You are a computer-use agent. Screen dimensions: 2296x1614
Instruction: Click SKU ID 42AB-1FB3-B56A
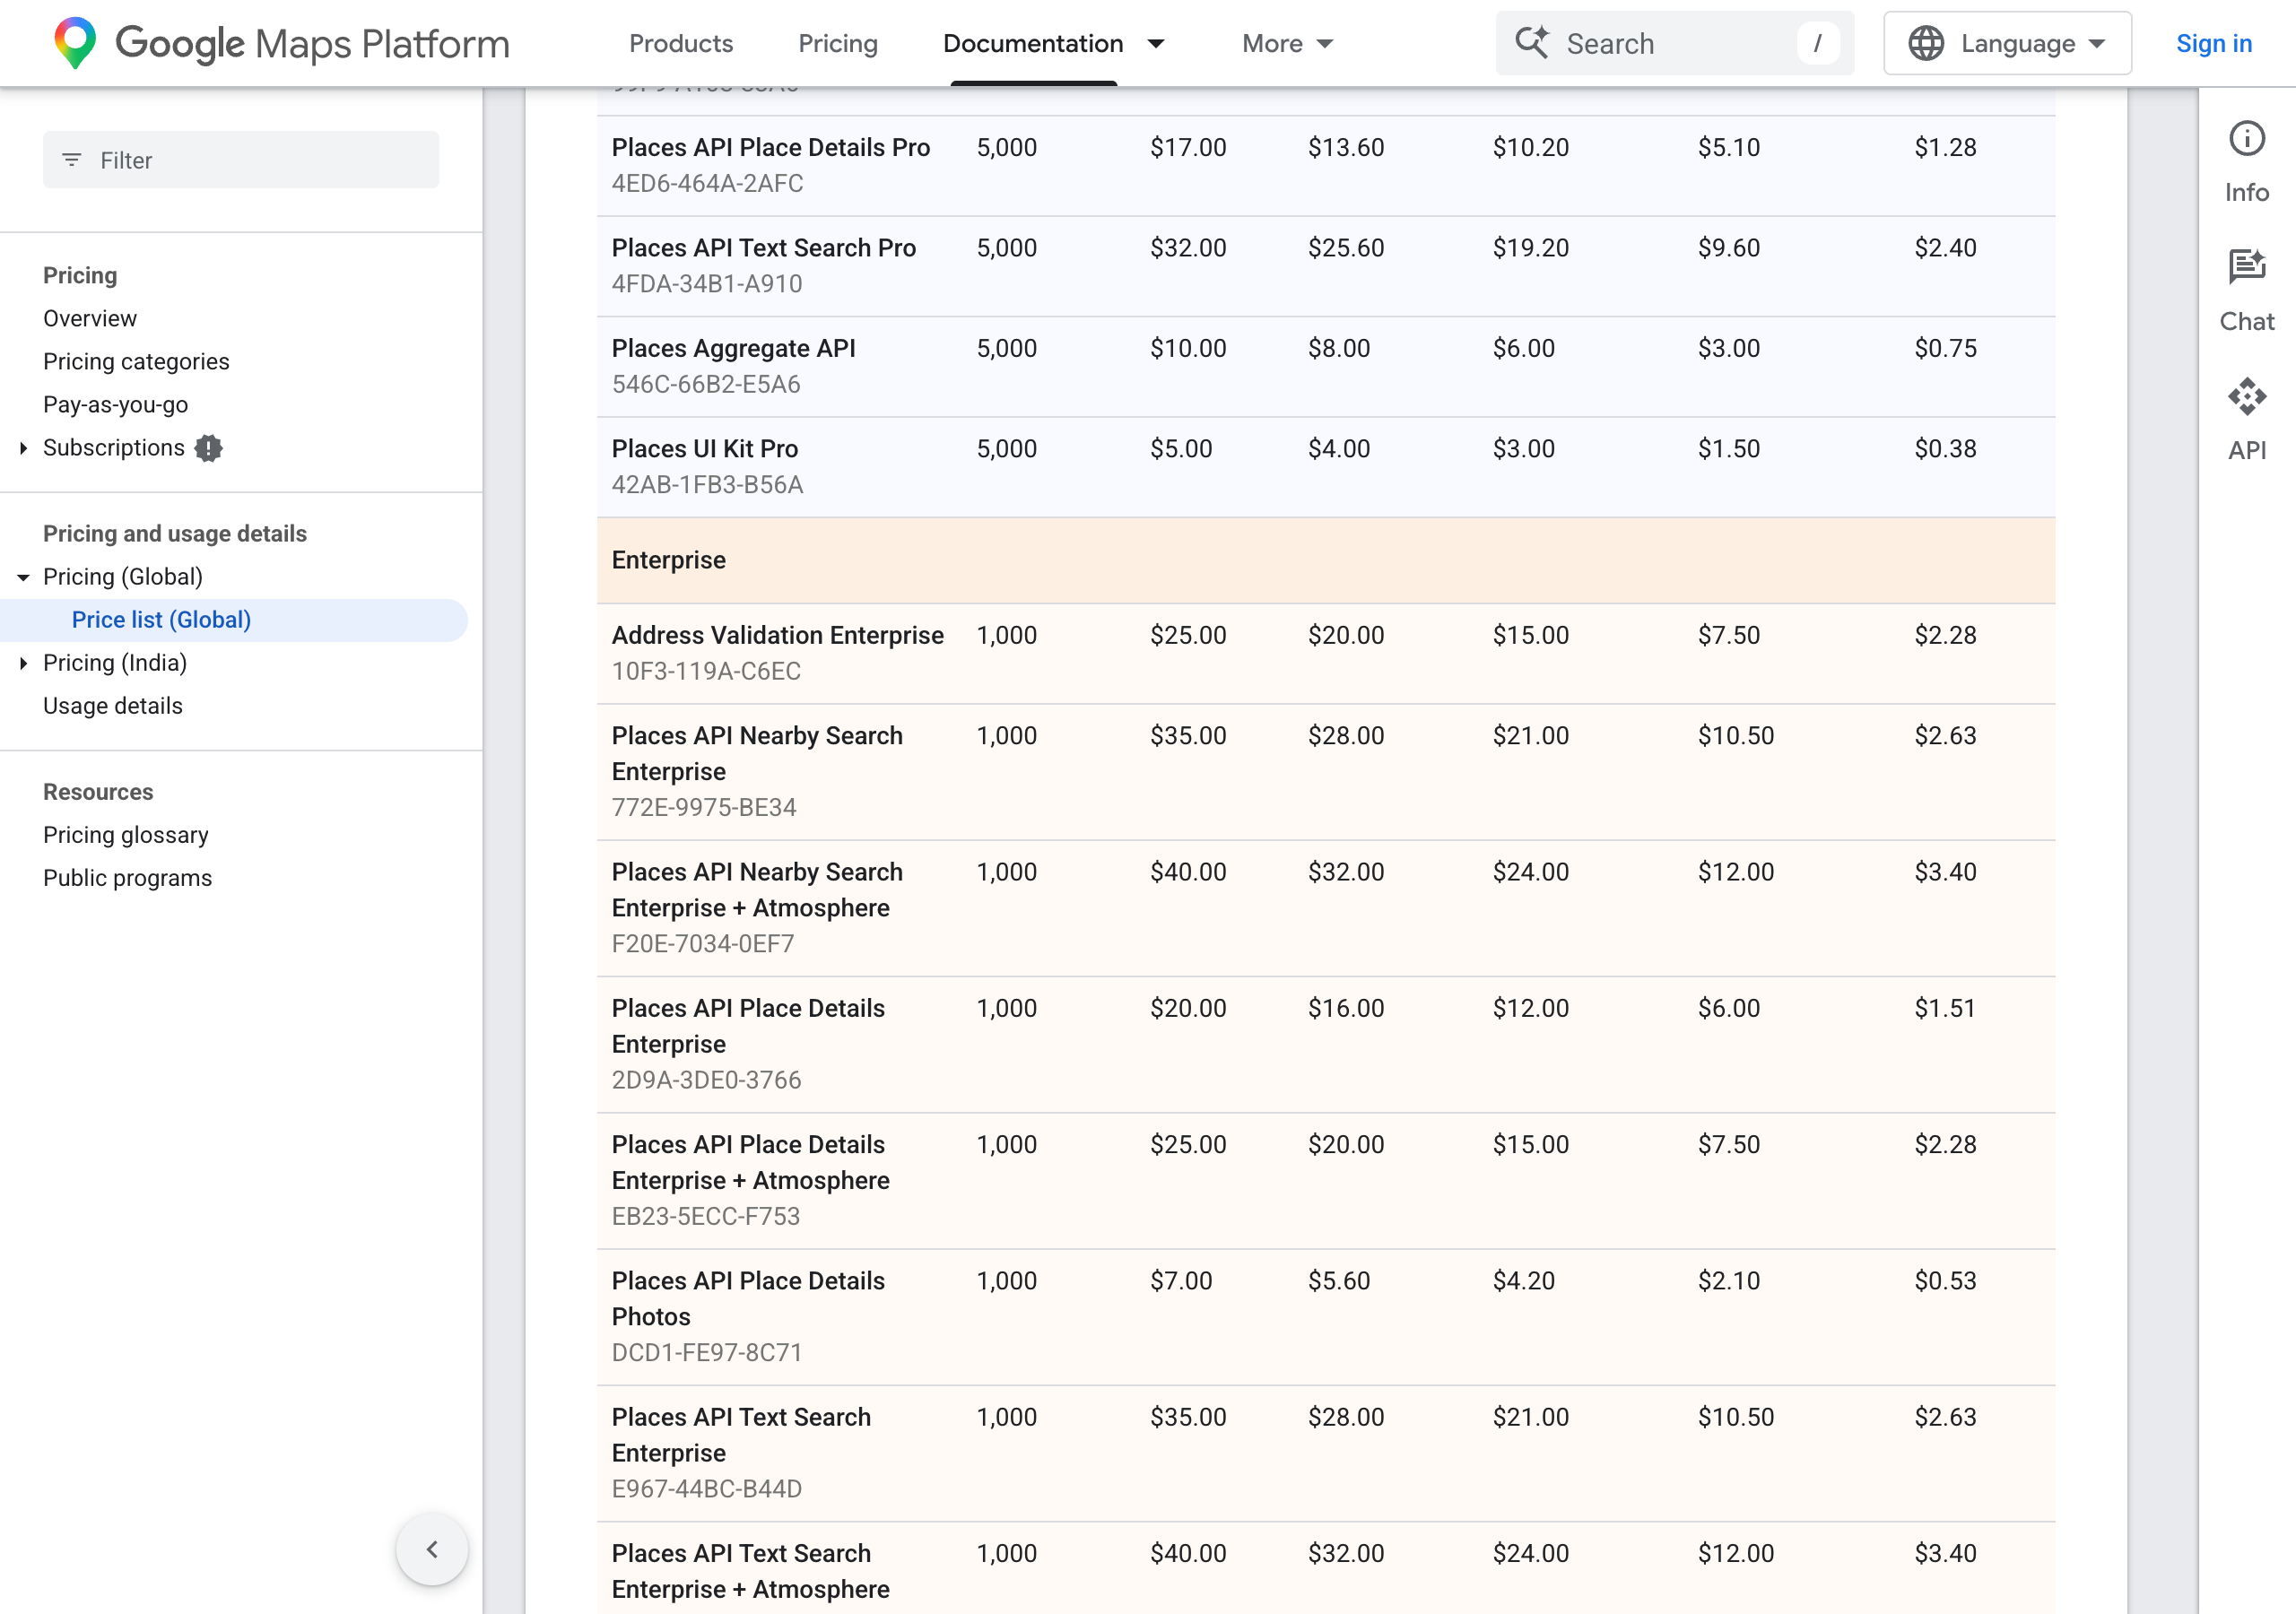pyautogui.click(x=708, y=485)
